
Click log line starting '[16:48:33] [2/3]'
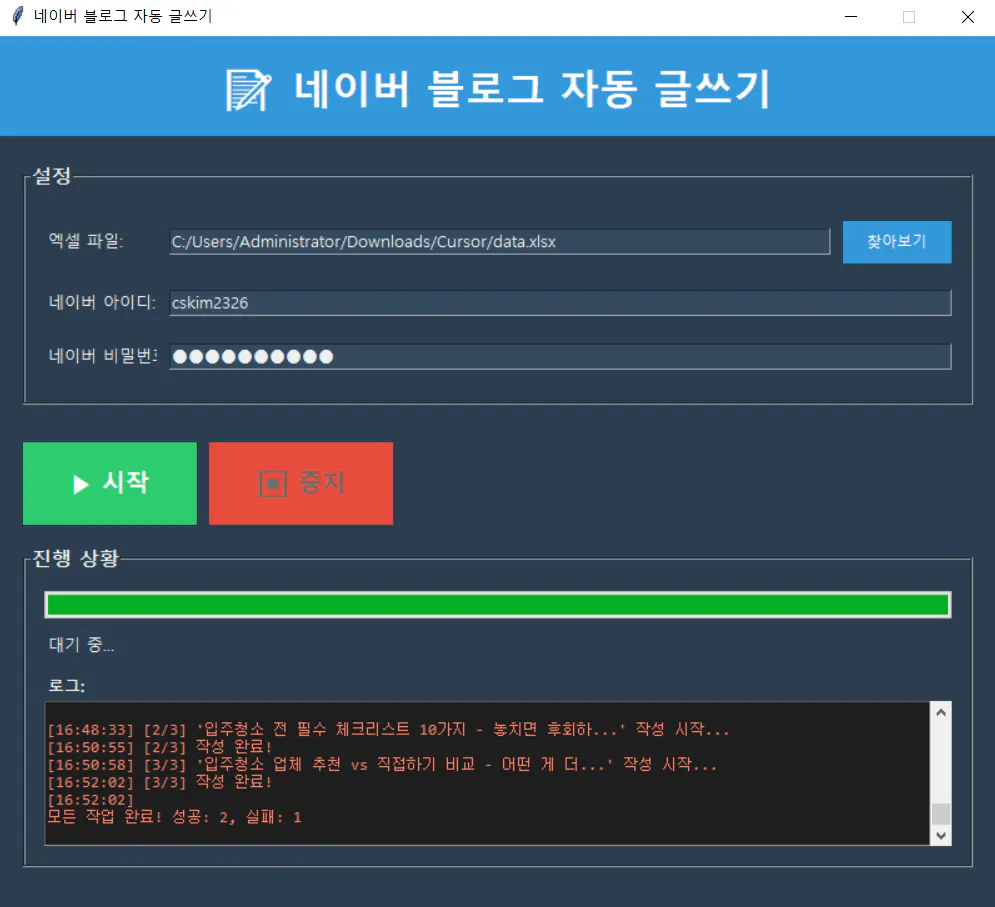(388, 729)
